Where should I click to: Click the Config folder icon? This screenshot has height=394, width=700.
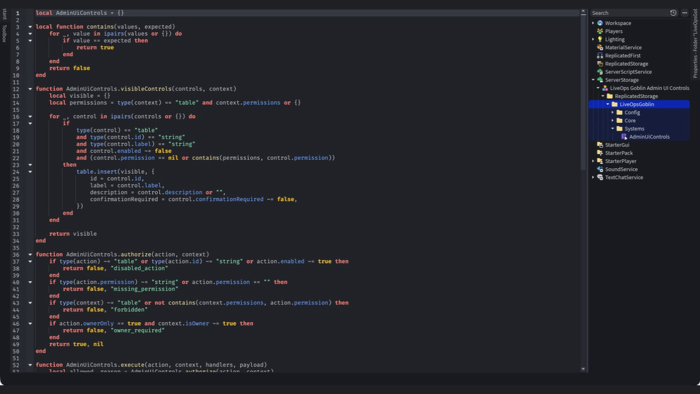pos(620,112)
